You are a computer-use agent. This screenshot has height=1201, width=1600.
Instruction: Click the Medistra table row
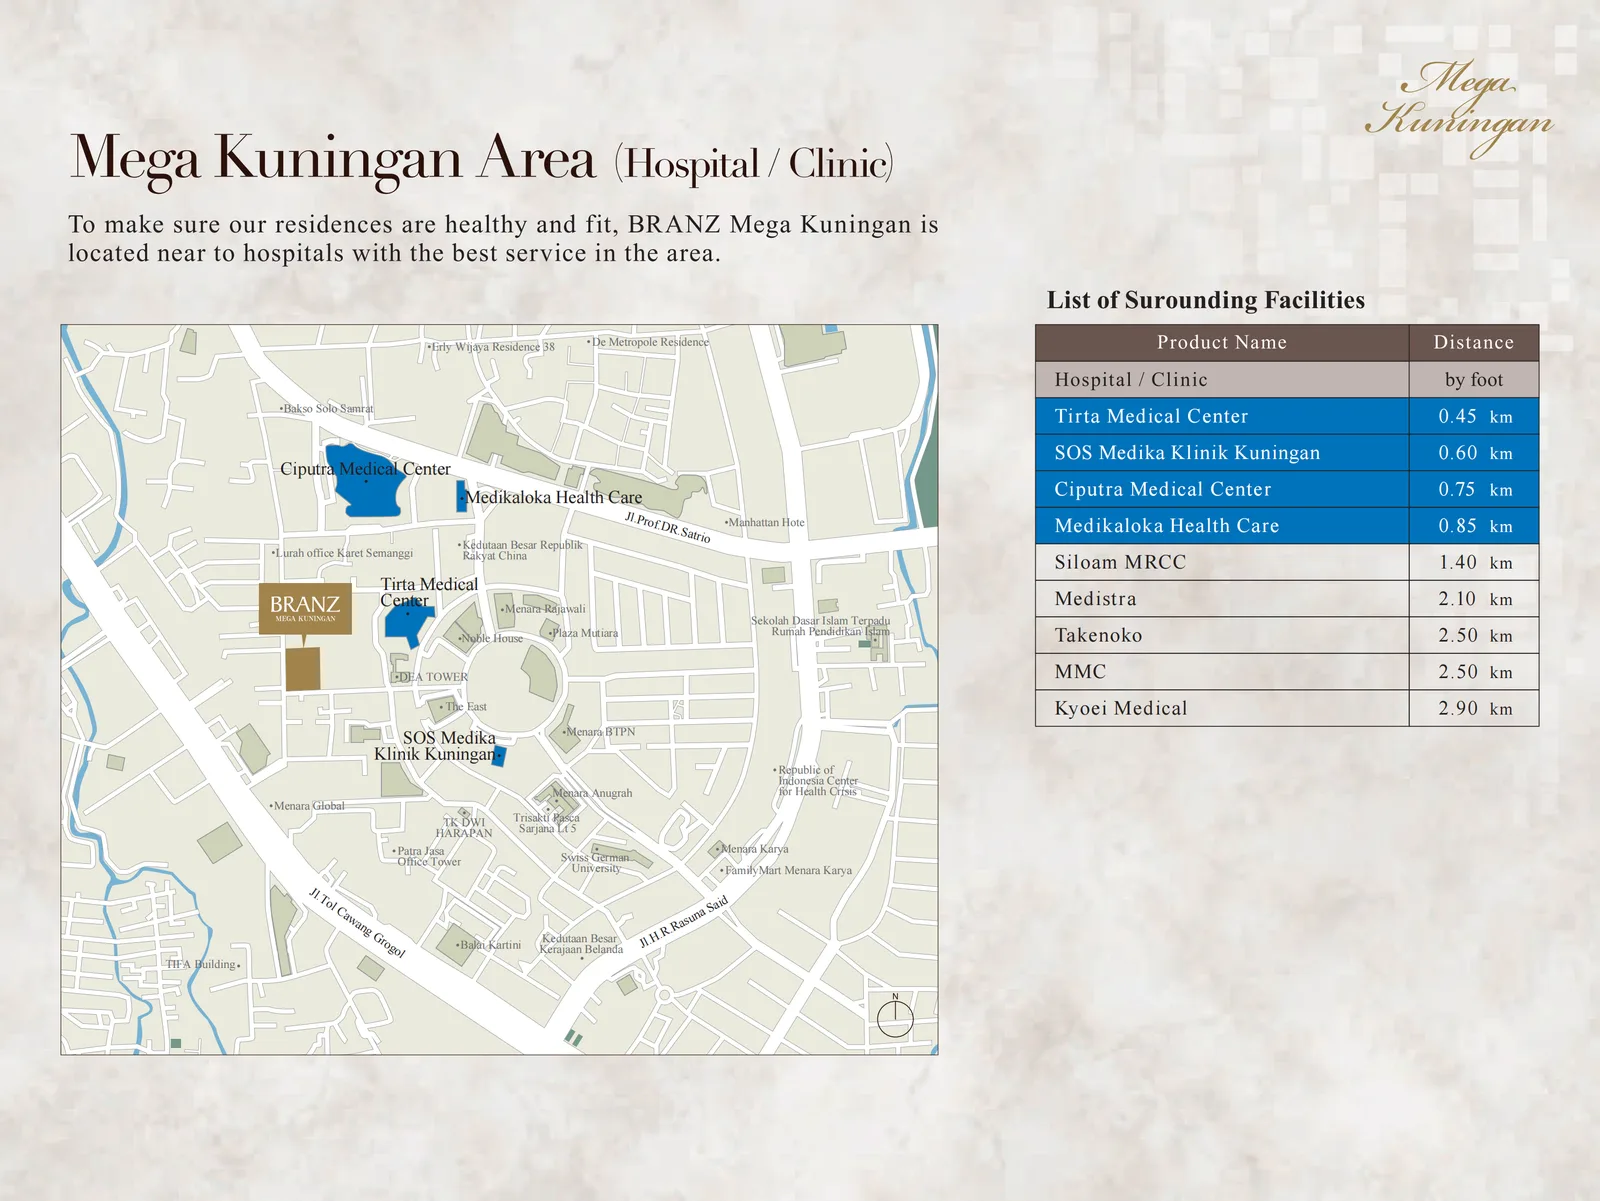pyautogui.click(x=1287, y=599)
